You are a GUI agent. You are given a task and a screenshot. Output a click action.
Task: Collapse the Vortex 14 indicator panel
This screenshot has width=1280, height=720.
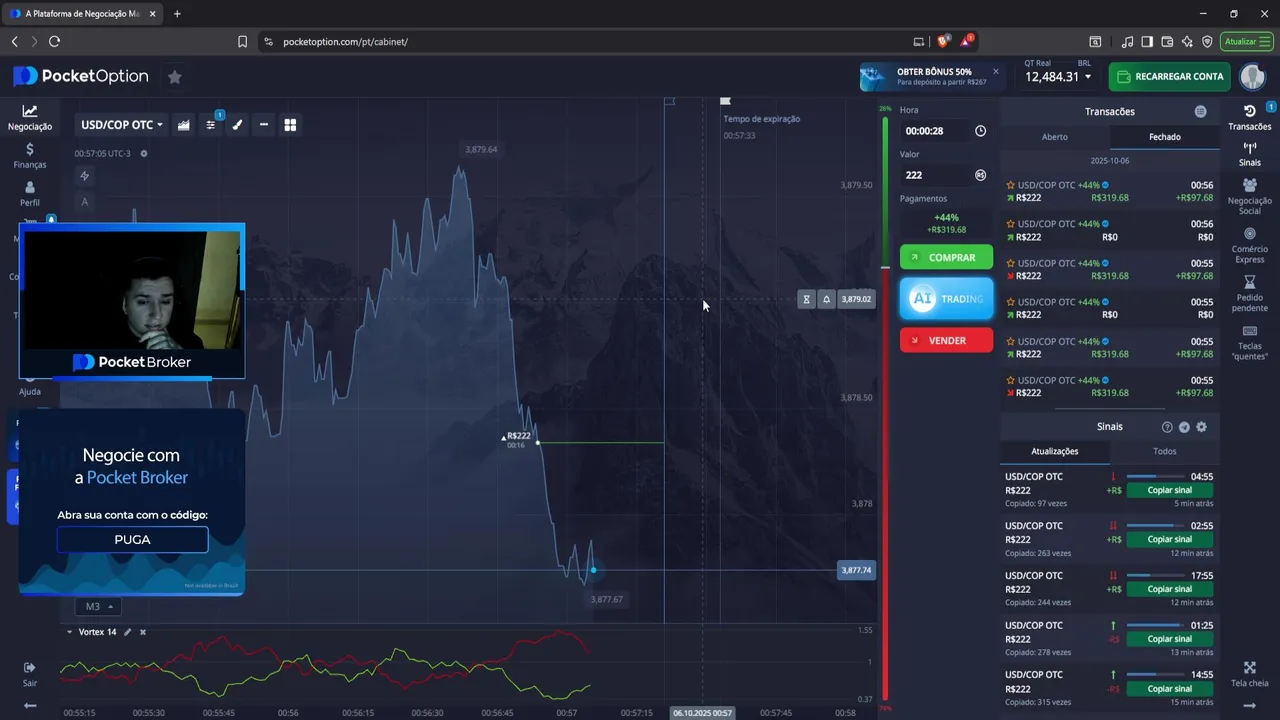click(x=69, y=632)
